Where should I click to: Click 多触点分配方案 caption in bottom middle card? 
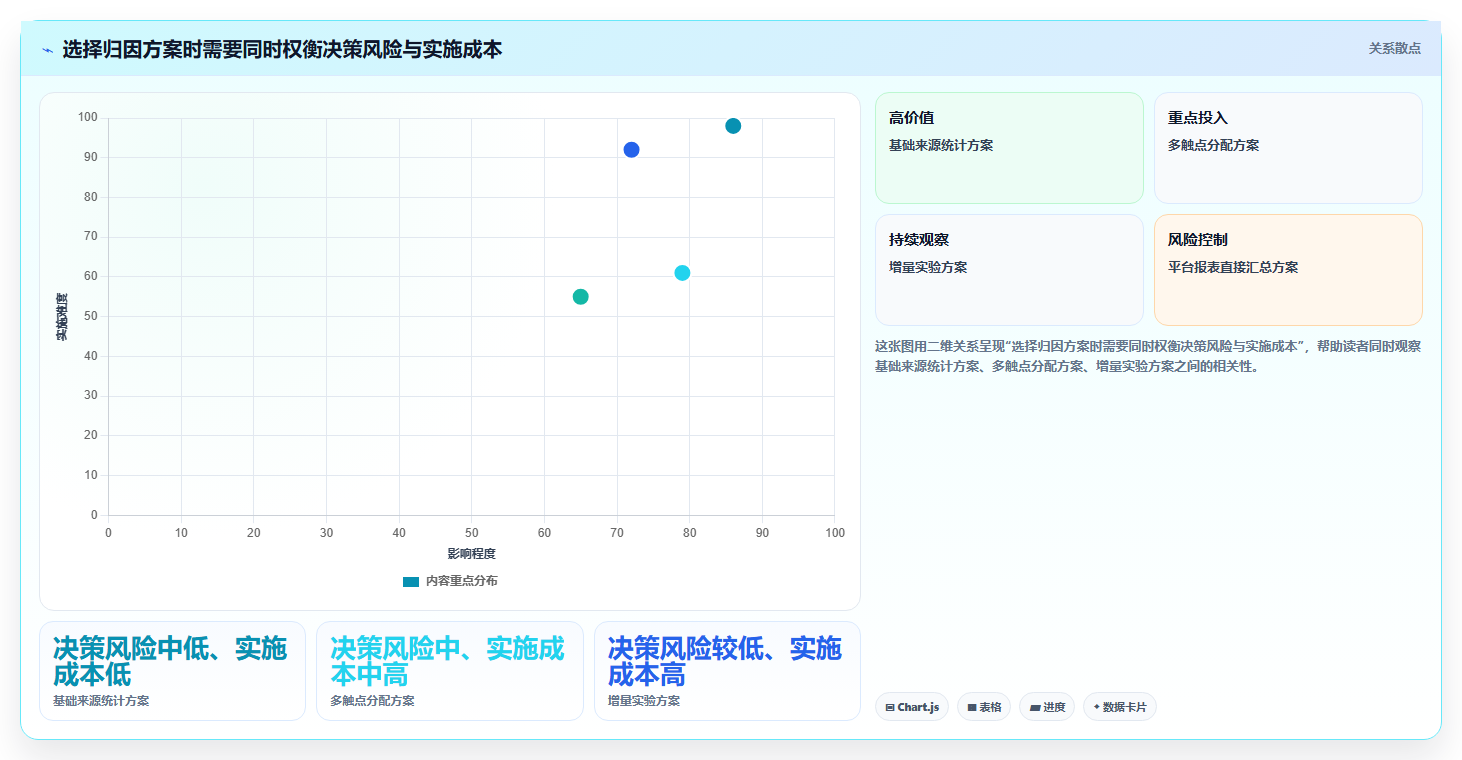pos(372,701)
